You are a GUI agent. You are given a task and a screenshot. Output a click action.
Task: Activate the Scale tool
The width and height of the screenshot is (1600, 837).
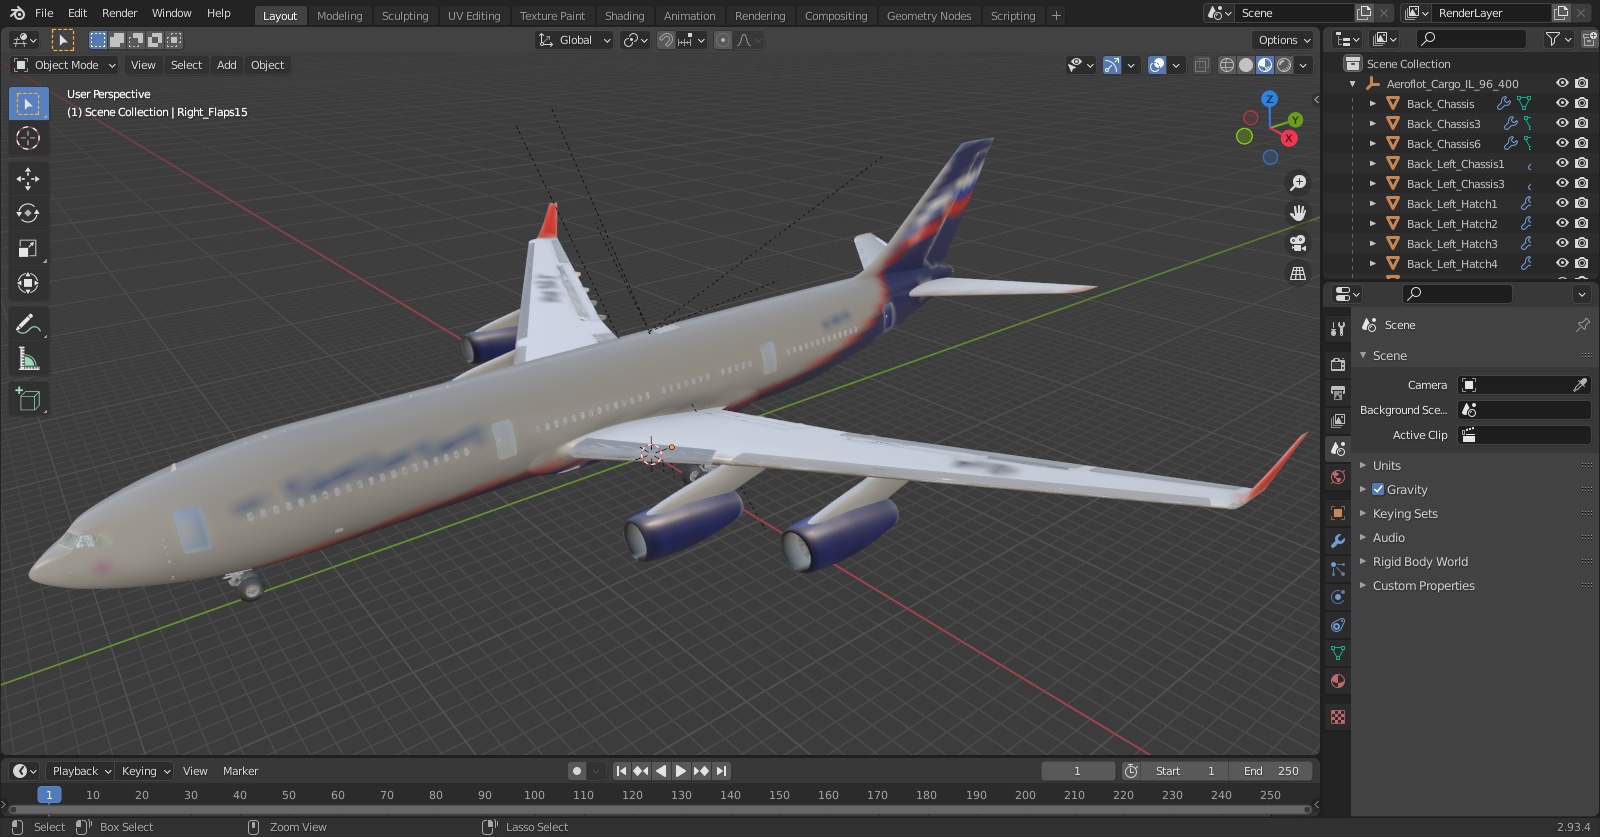(28, 248)
